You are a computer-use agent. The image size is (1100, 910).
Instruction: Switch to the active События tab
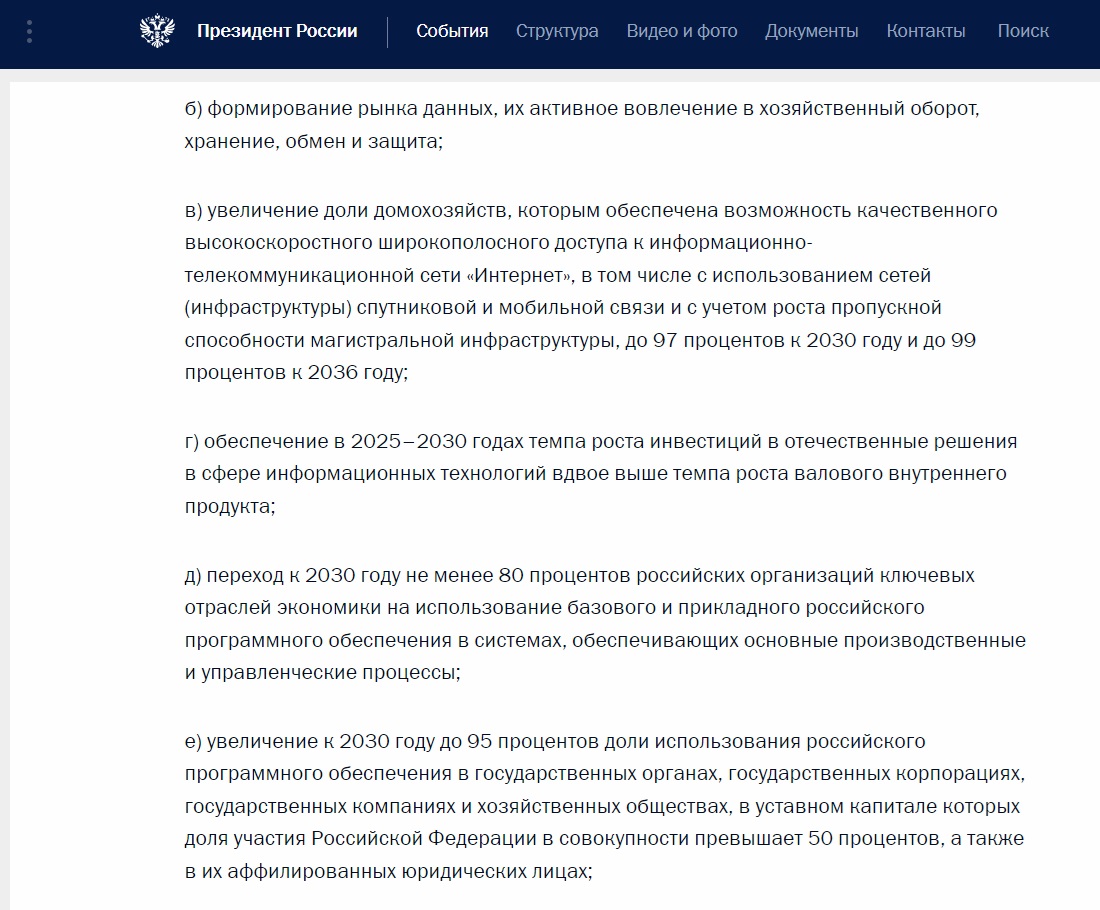click(452, 31)
